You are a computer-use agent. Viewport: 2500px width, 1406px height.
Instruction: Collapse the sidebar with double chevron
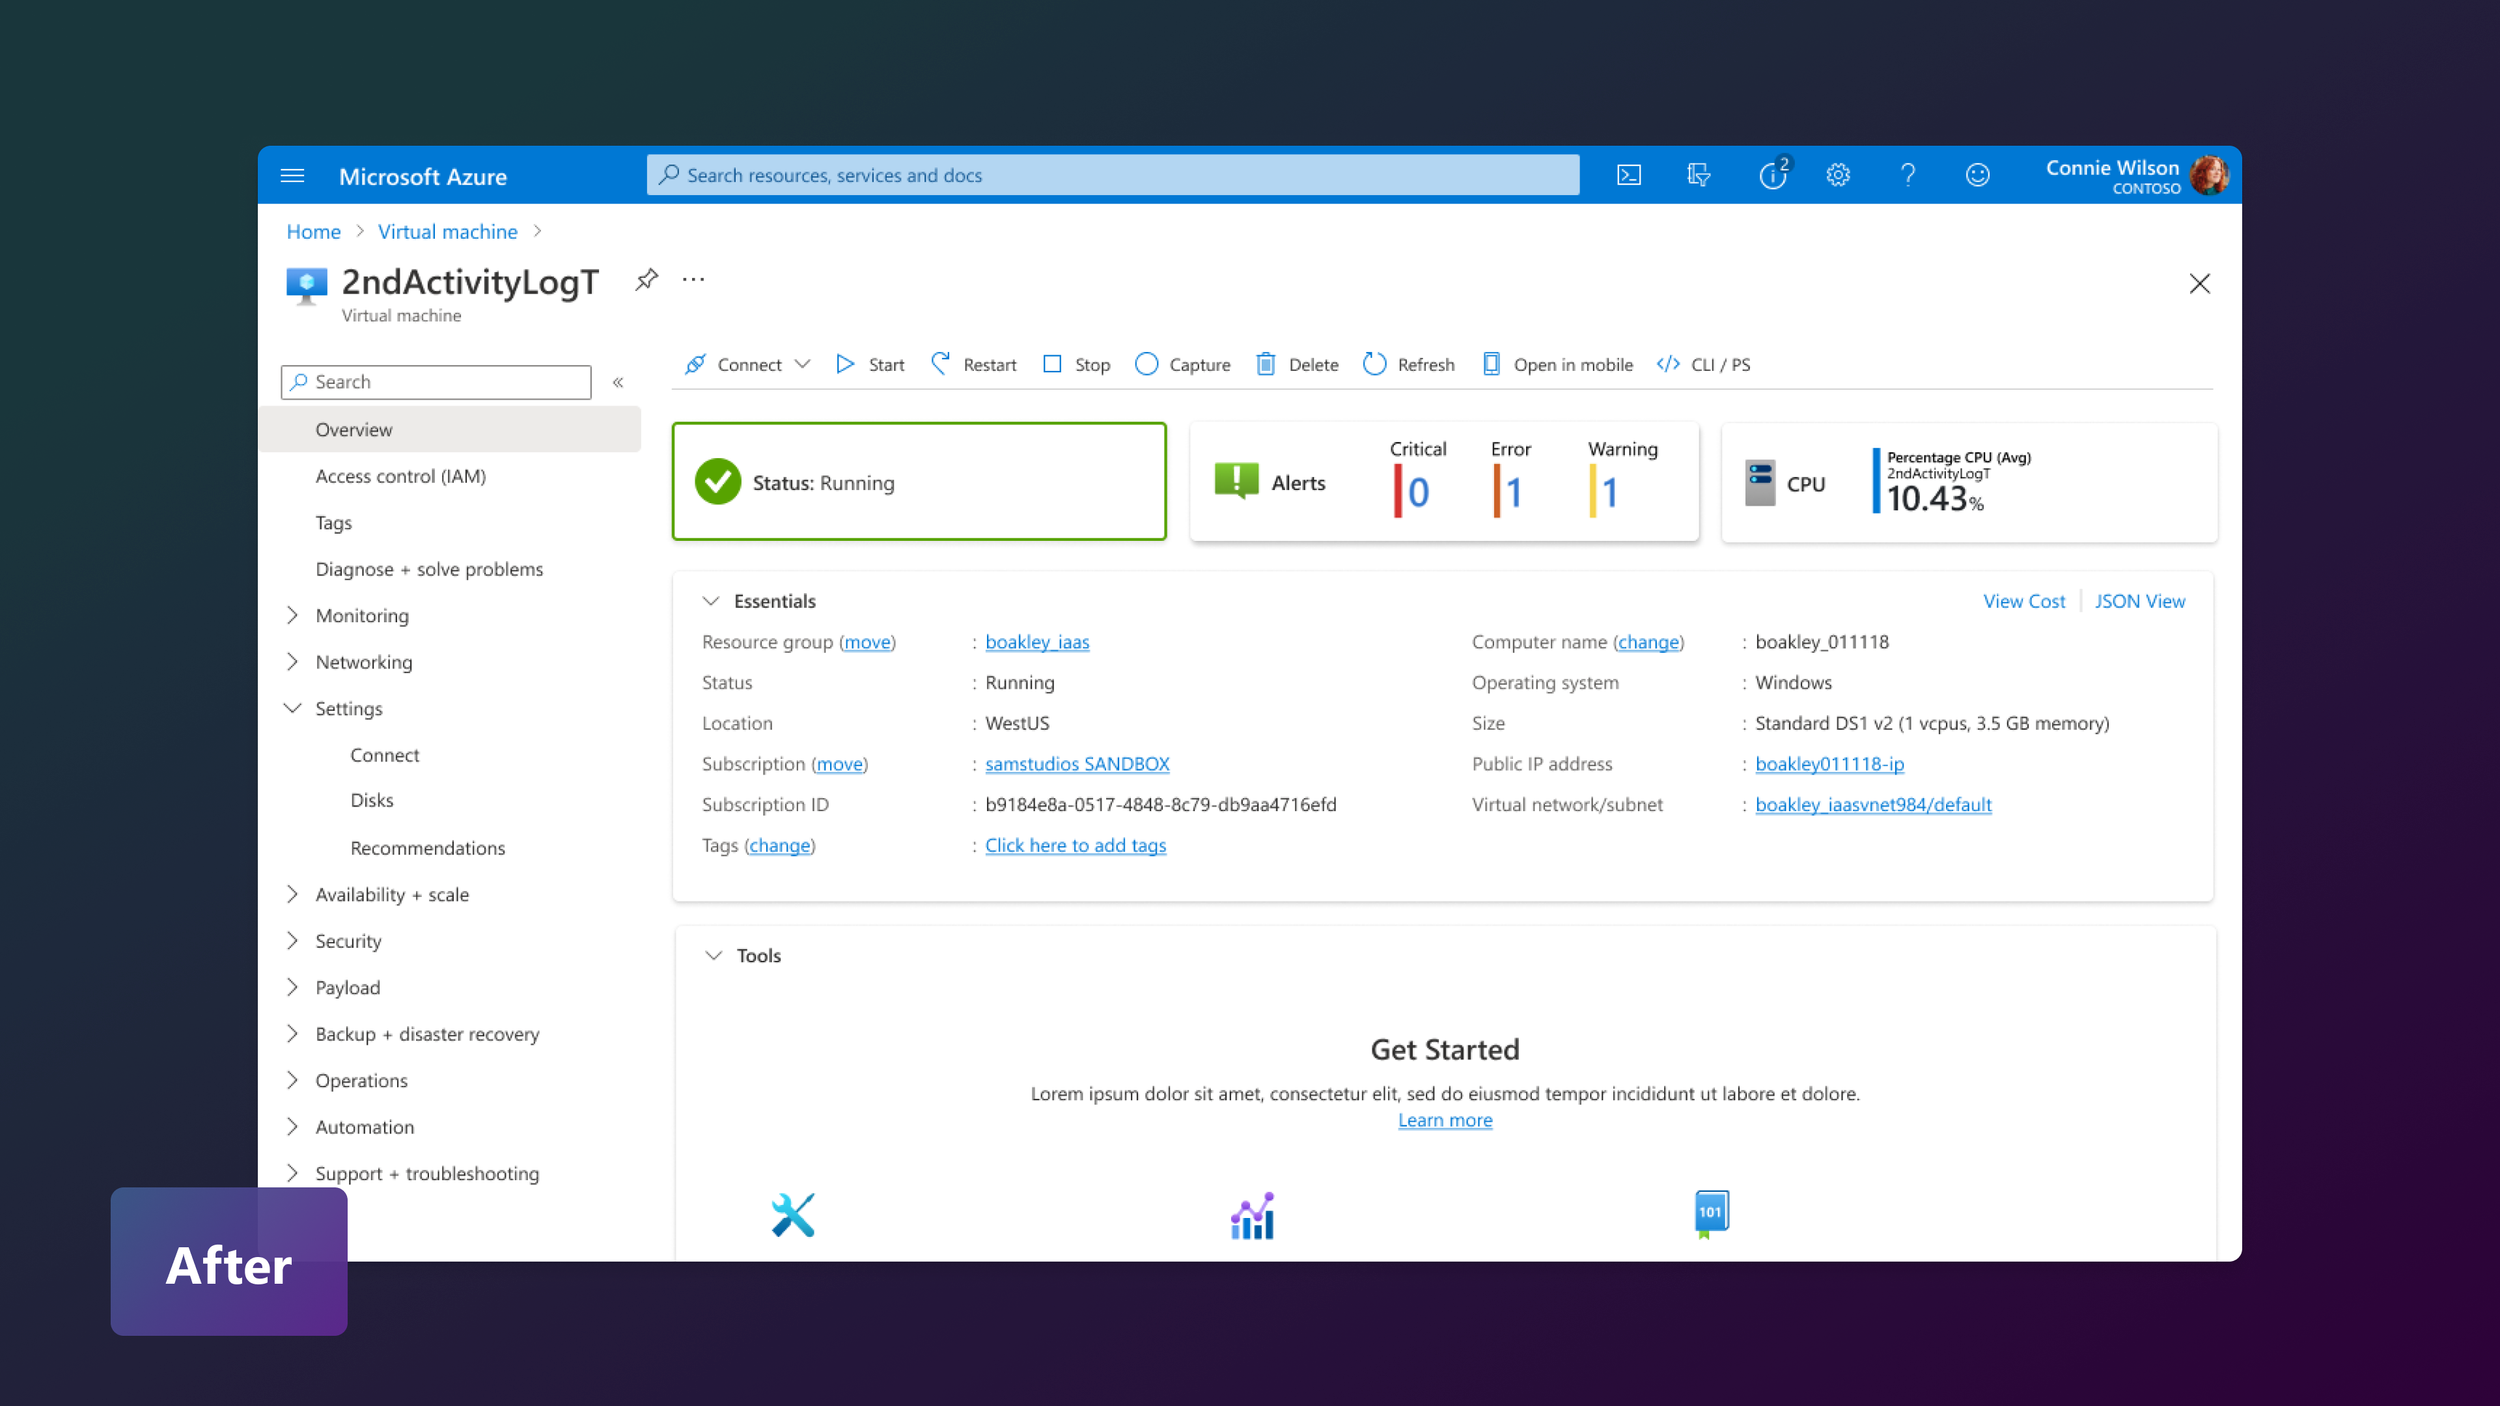click(x=618, y=382)
